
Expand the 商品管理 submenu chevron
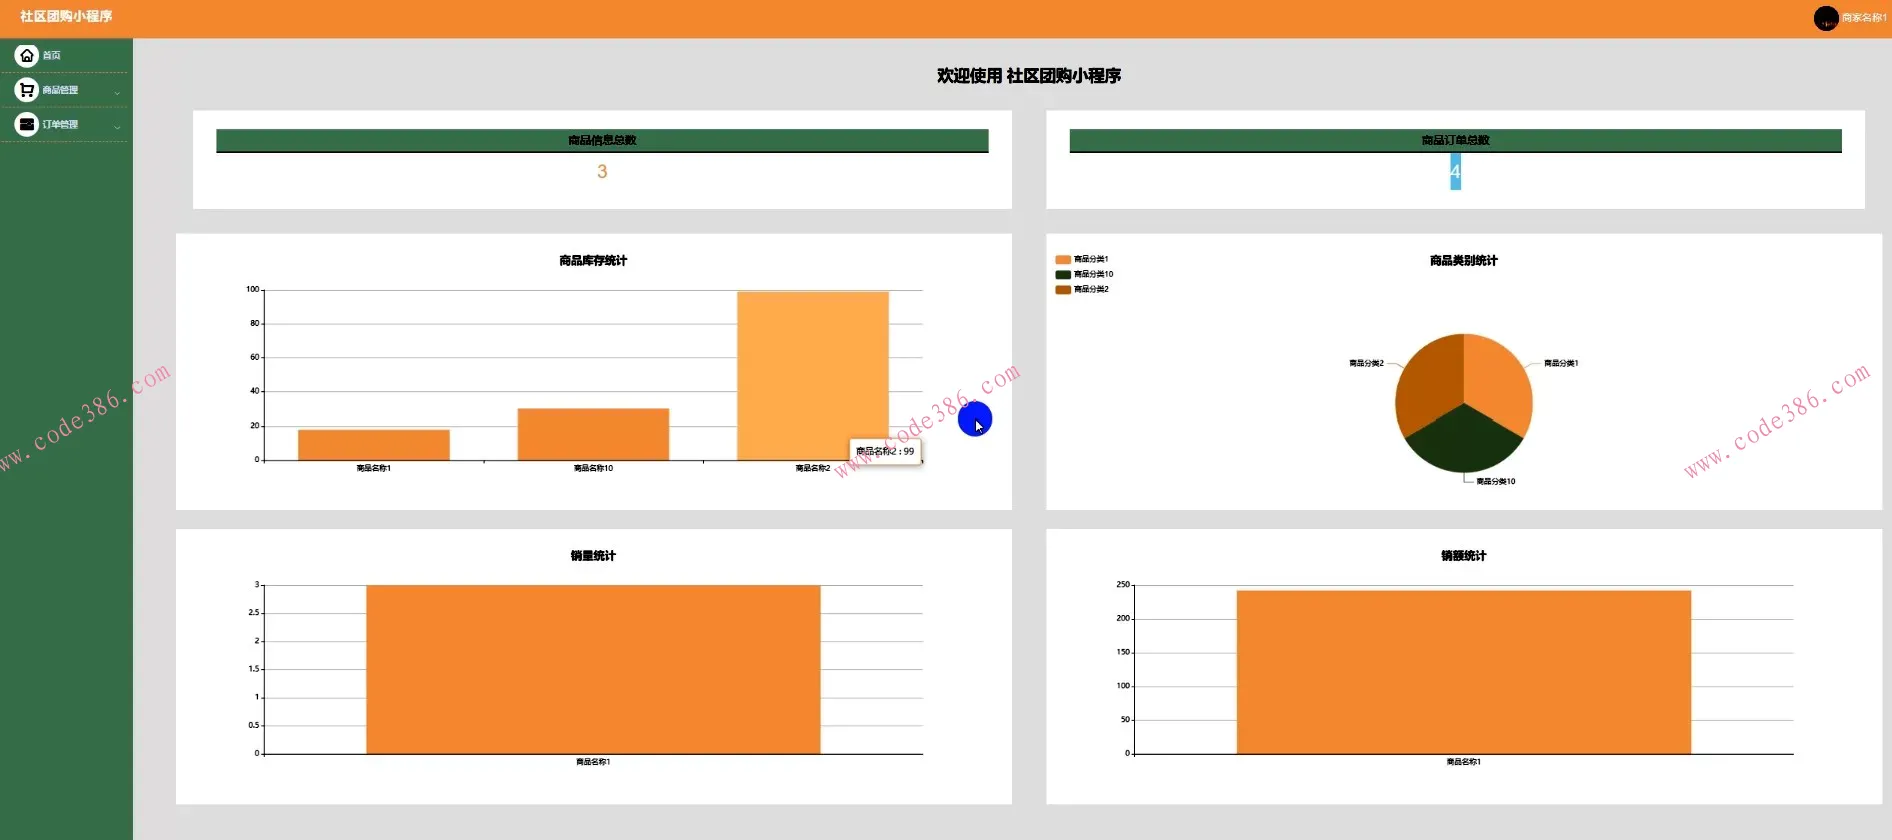point(117,92)
